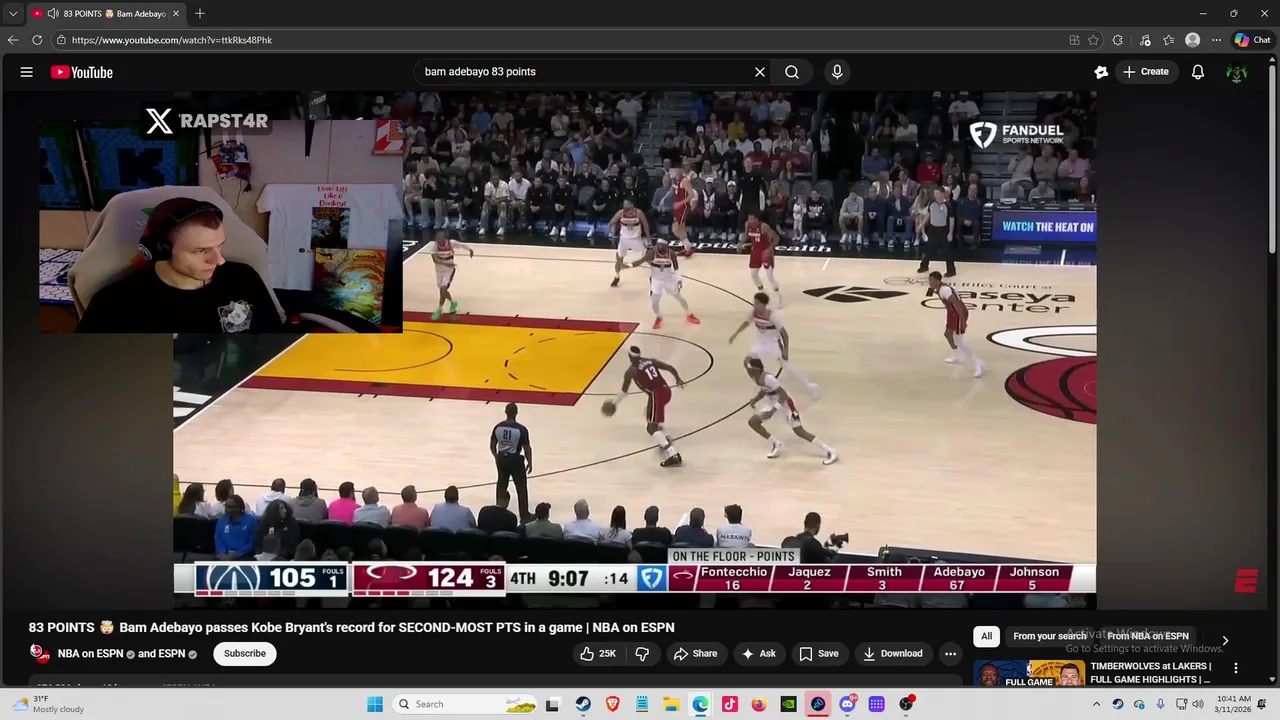Select the All filter chip
Viewport: 1280px width, 720px height.
[986, 636]
